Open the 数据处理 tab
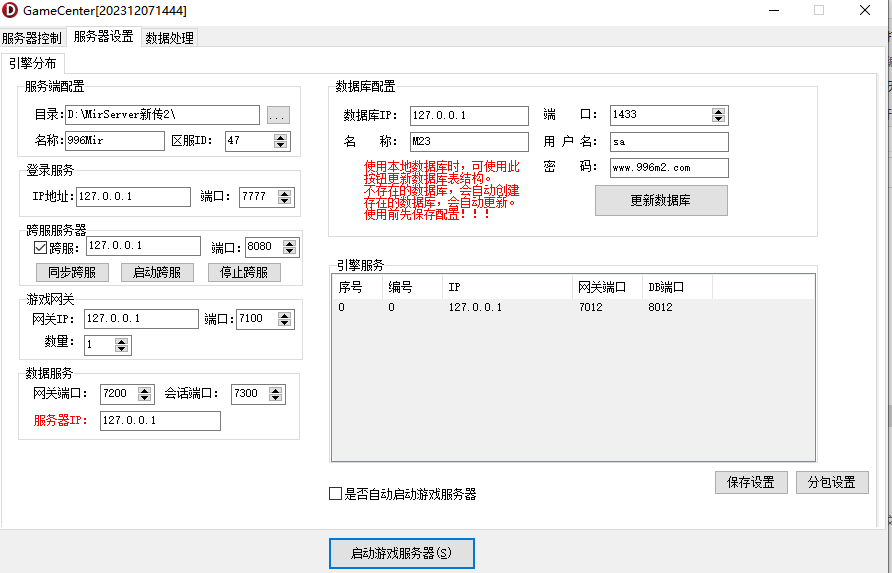892x573 pixels. point(169,38)
